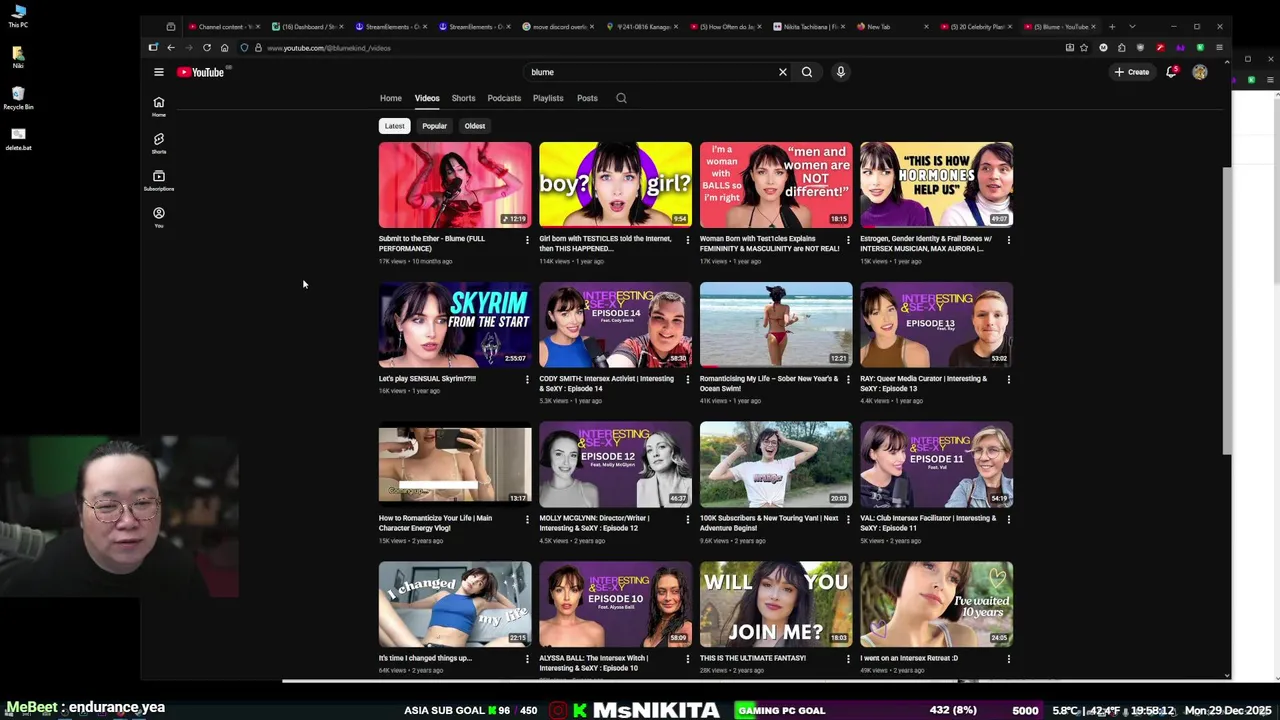Image resolution: width=1280 pixels, height=720 pixels.
Task: Open a new browser tab
Action: [1112, 27]
